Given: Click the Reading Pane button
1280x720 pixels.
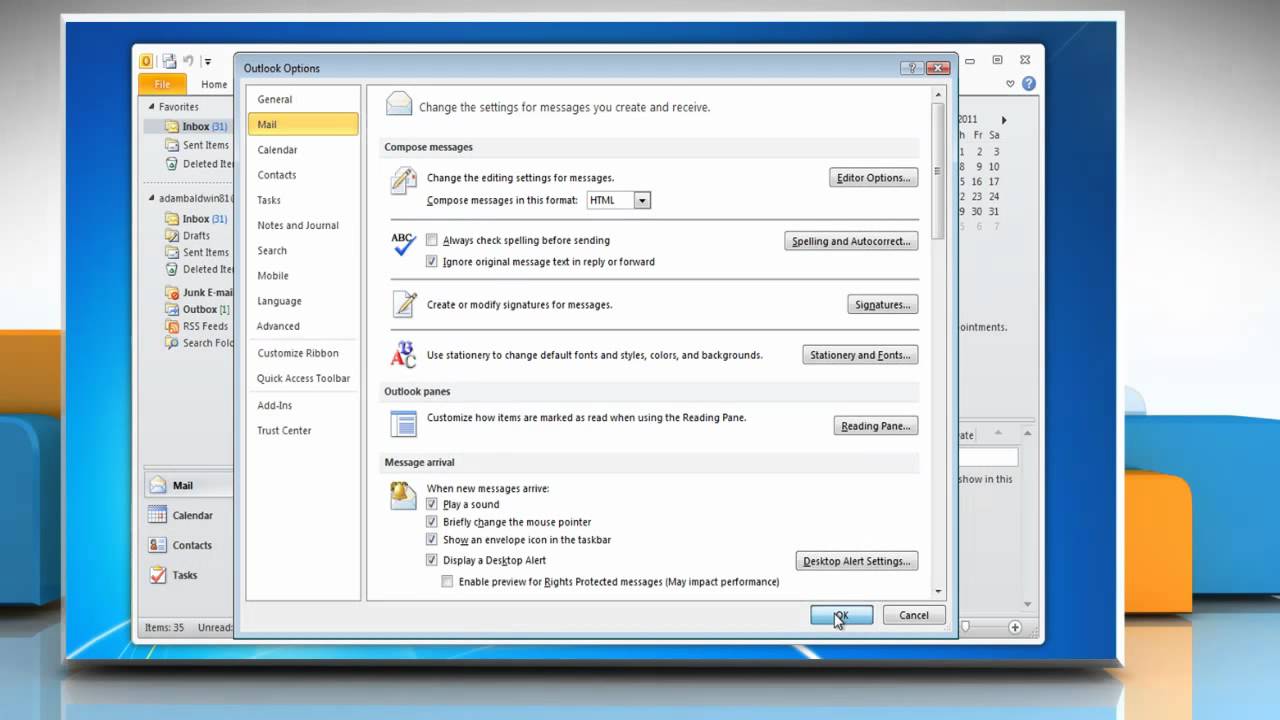Looking at the screenshot, I should [876, 426].
